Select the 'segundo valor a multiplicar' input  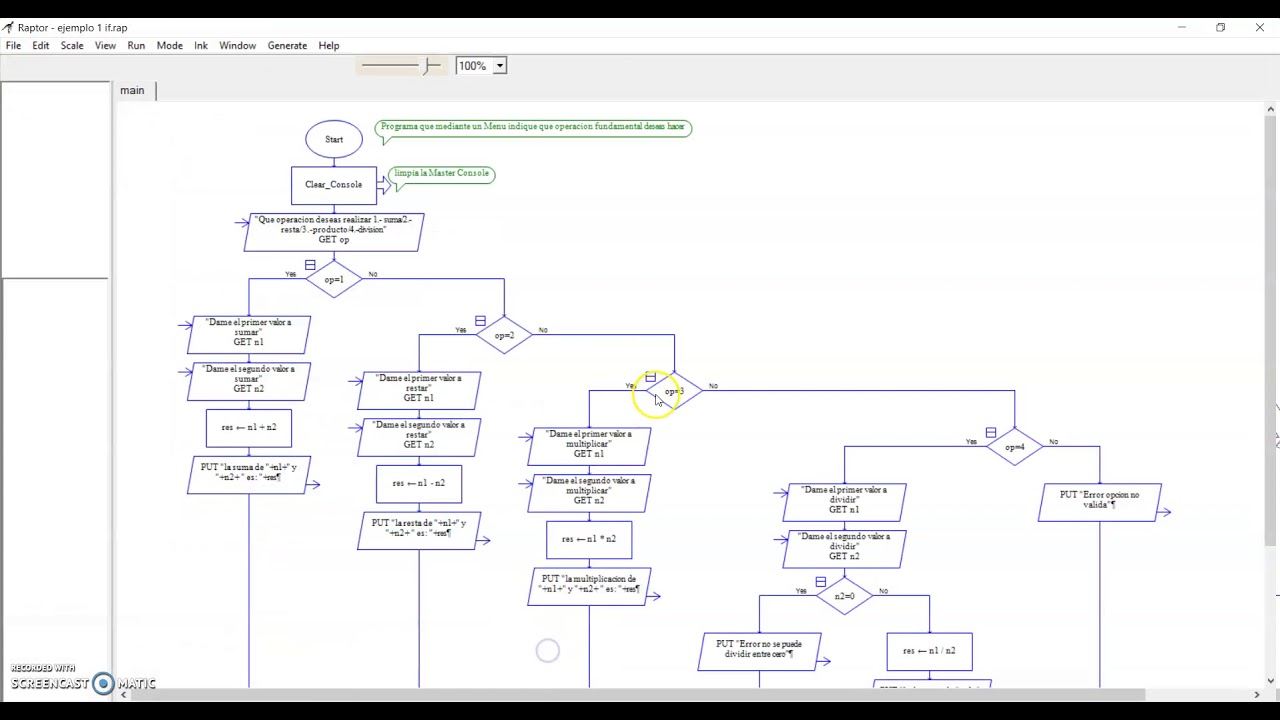(x=589, y=492)
